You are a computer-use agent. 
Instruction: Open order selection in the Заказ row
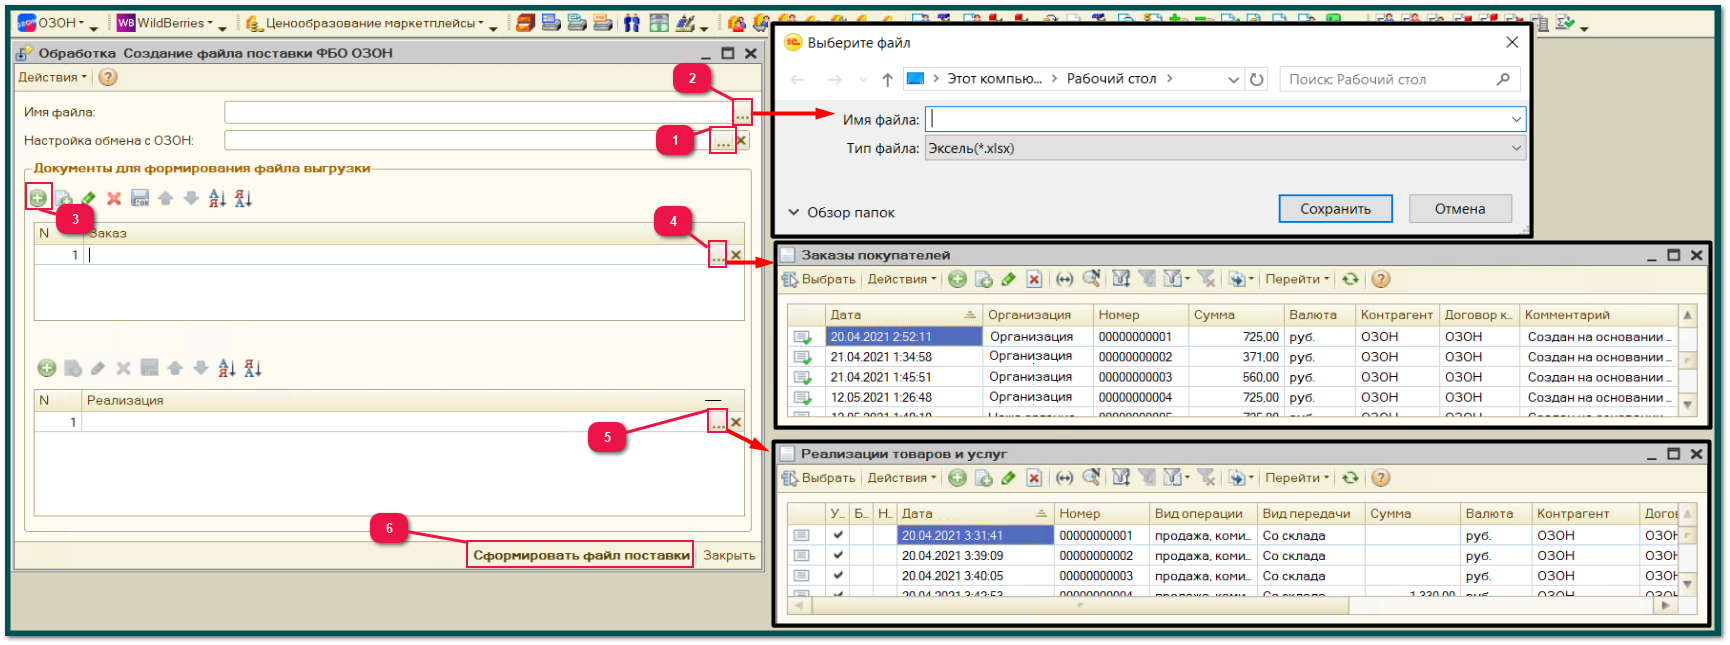pyautogui.click(x=717, y=255)
